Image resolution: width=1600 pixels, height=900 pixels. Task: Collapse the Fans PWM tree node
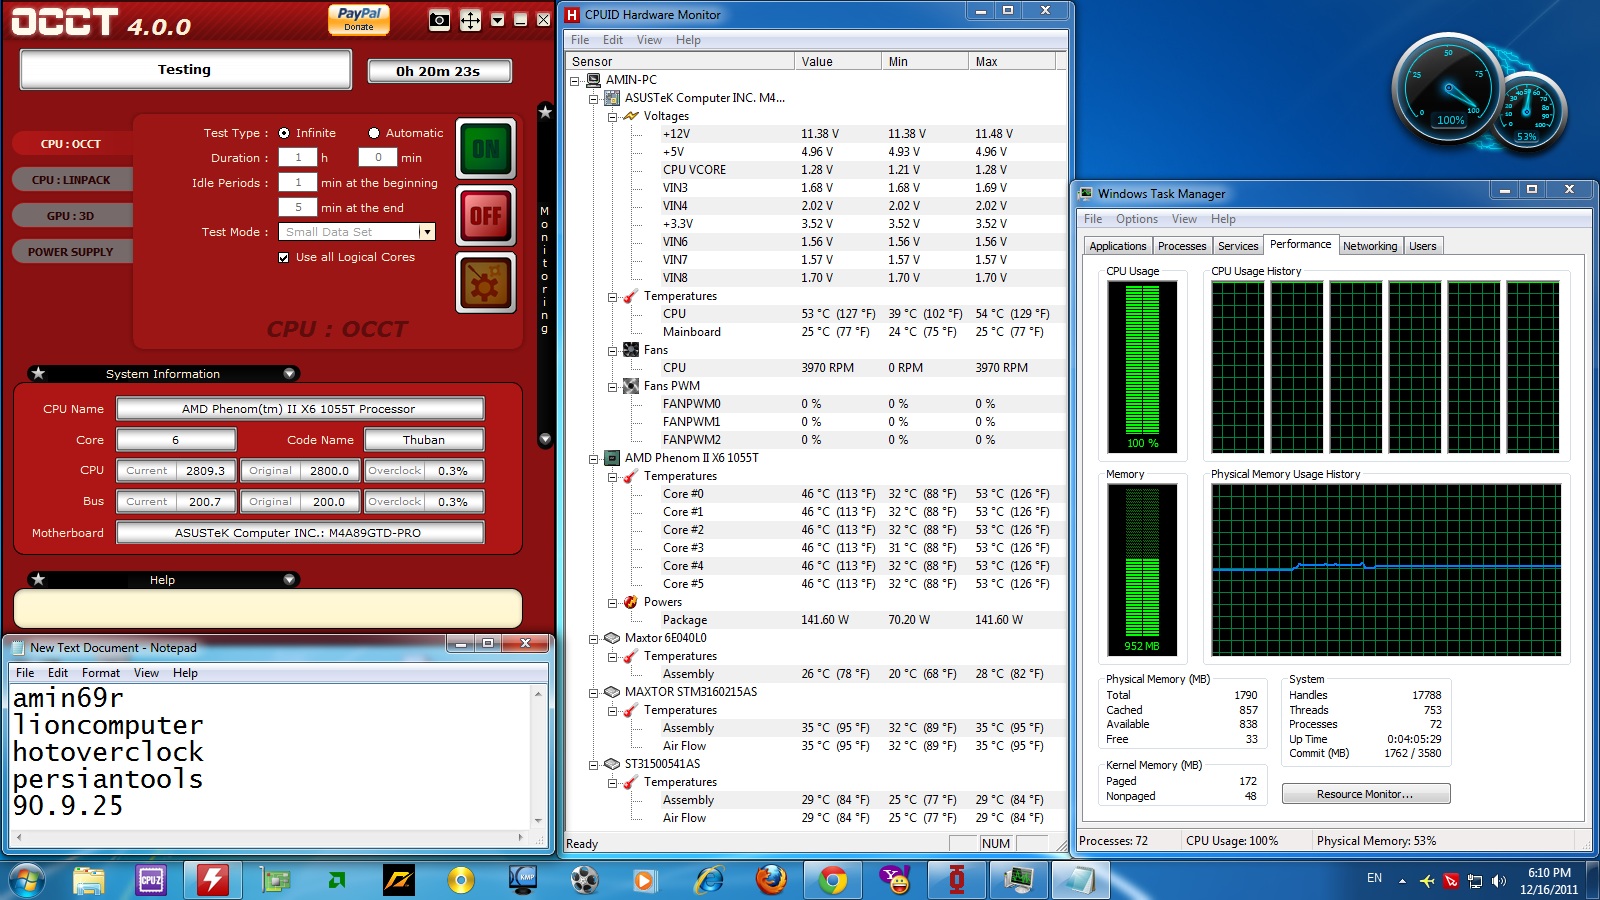click(x=612, y=386)
